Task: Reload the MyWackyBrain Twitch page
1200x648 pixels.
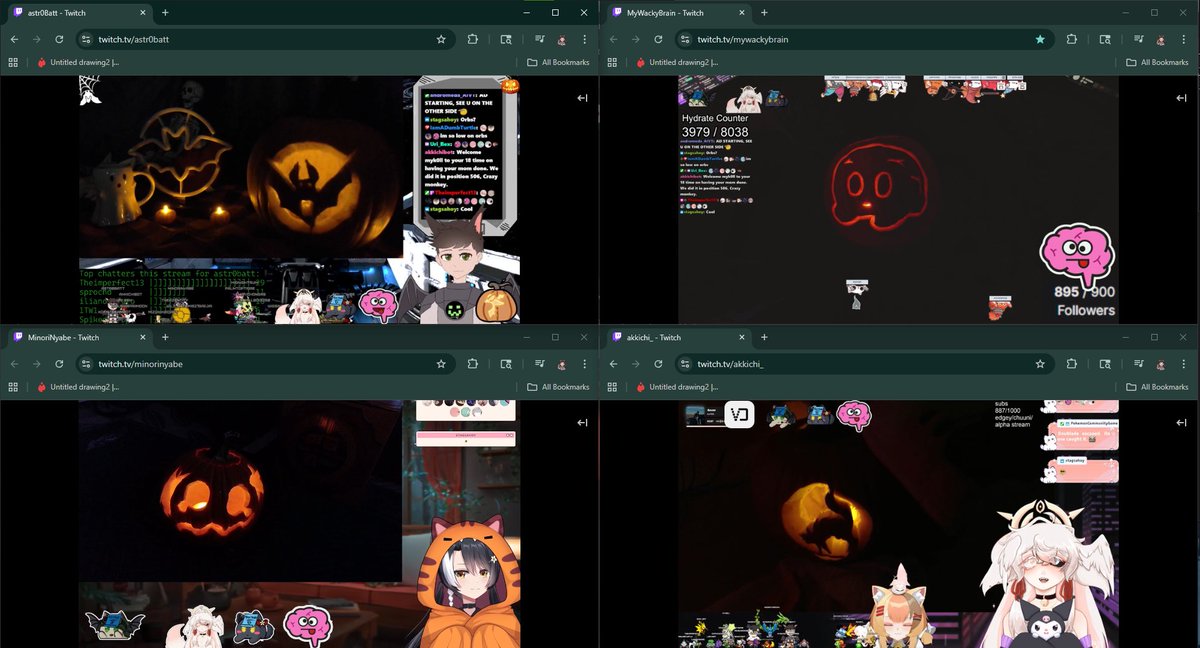Action: click(x=660, y=39)
